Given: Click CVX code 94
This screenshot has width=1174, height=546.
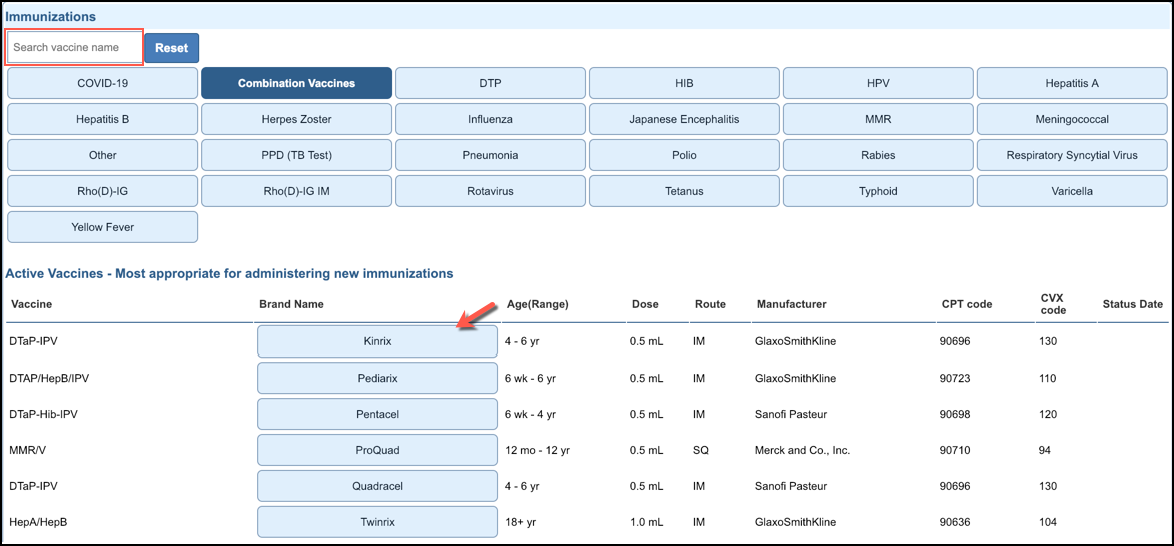Looking at the screenshot, I should coord(1045,450).
